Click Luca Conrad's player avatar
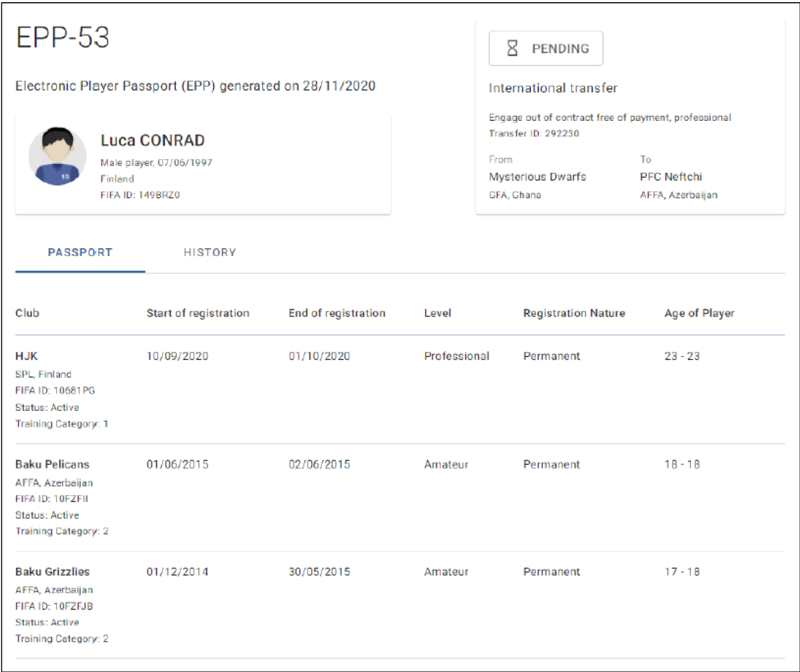This screenshot has width=800, height=672. (57, 156)
